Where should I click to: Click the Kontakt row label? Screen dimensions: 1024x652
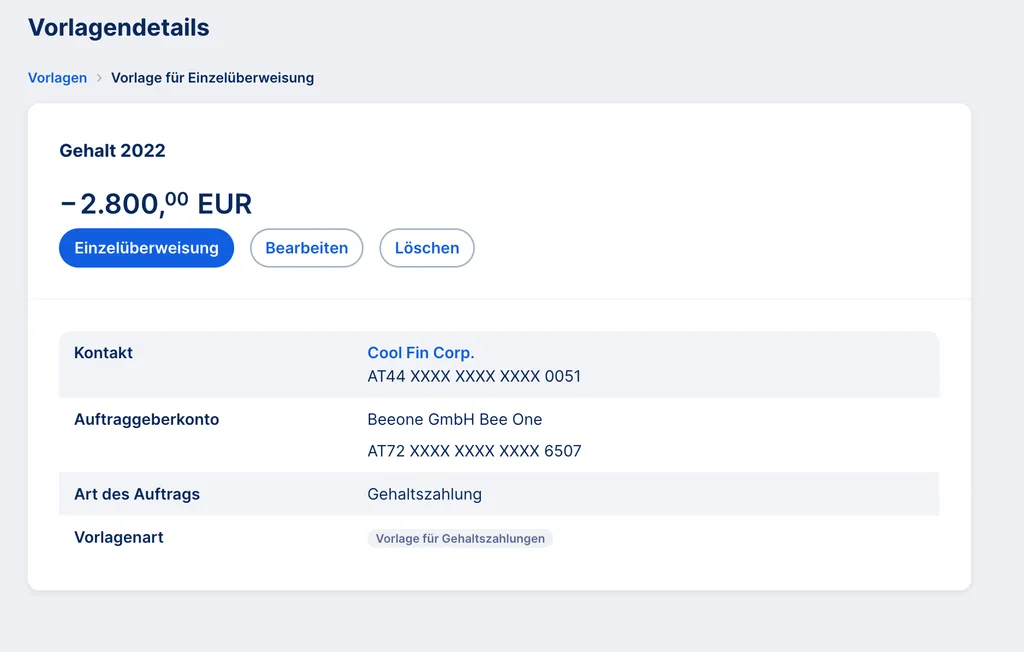click(x=103, y=353)
